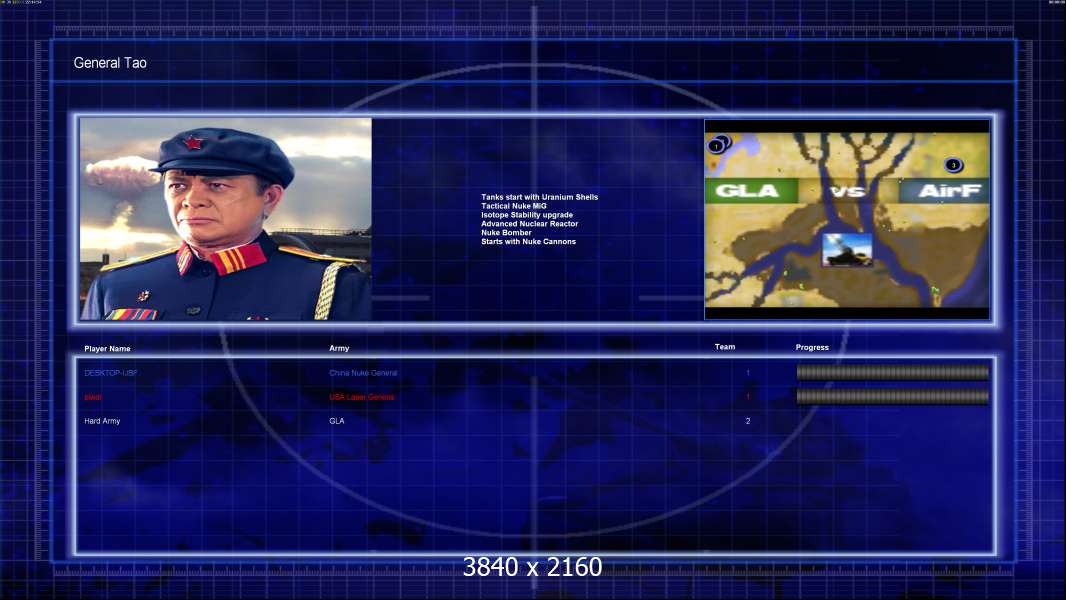The width and height of the screenshot is (1066, 600).
Task: Click the 'Nuke Bomber' line
Action: (506, 232)
